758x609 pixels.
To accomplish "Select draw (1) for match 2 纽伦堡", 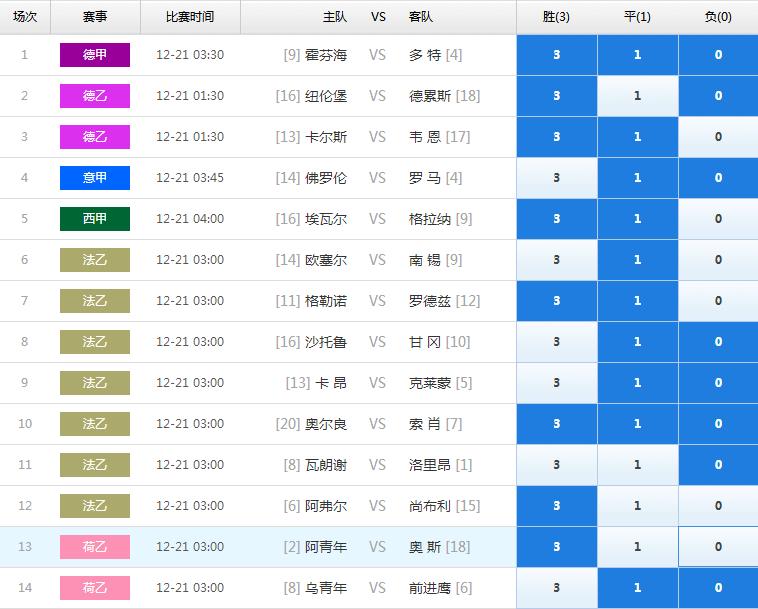I will [x=638, y=96].
